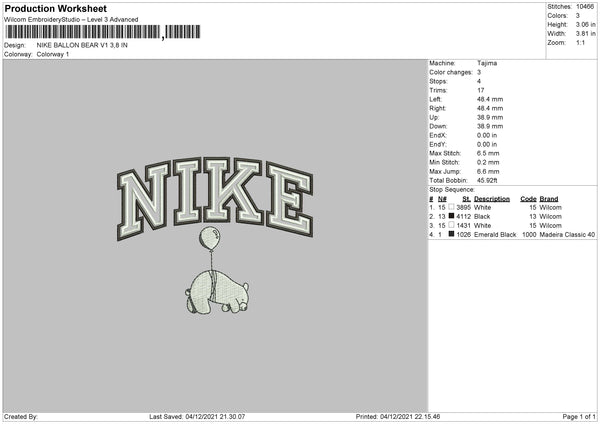Screen dimensions: 600x424
Task: Click the white color swatch in row 1
Action: (x=452, y=207)
